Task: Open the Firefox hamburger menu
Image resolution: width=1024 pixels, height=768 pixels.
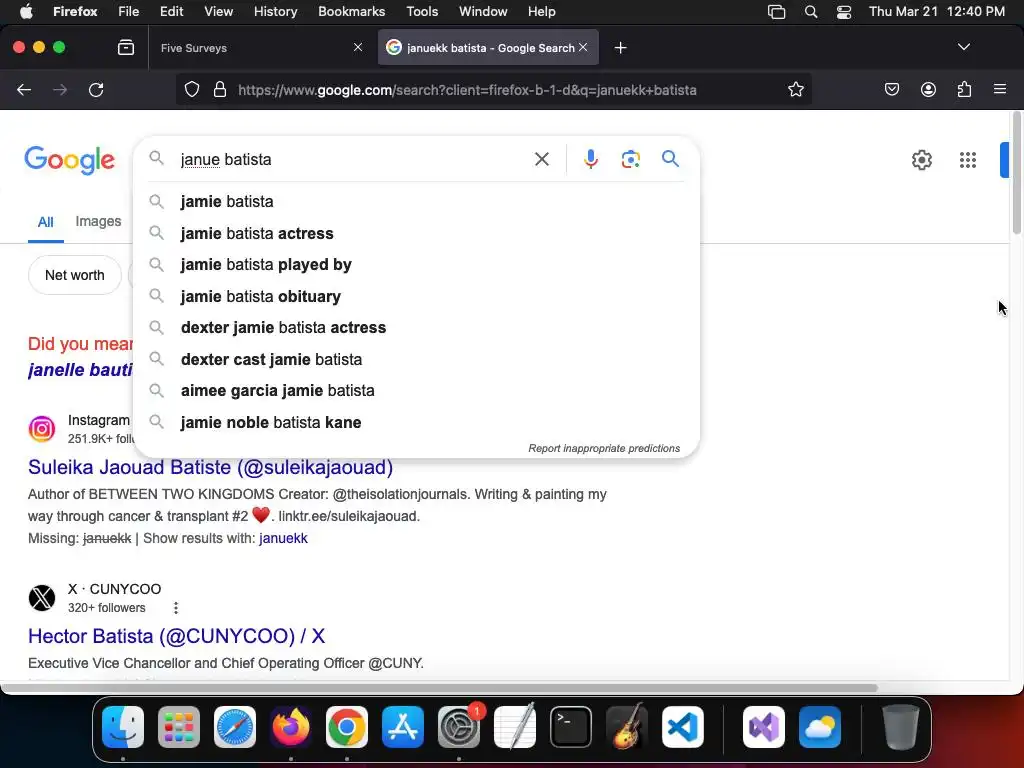Action: [1000, 89]
